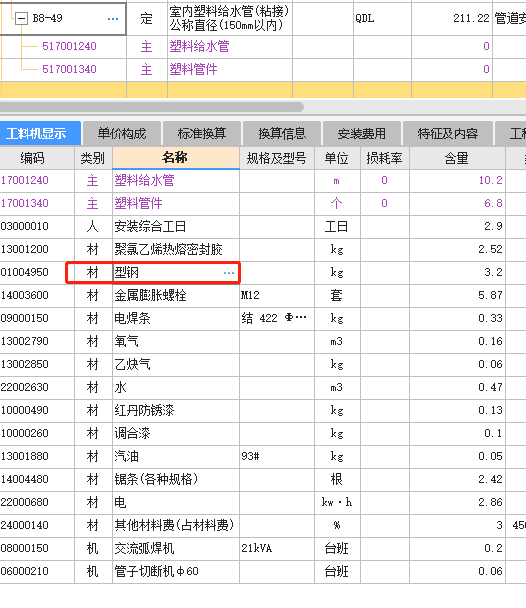
Task: Click 含量 value 3.2 for 型钢
Action: [x=457, y=273]
